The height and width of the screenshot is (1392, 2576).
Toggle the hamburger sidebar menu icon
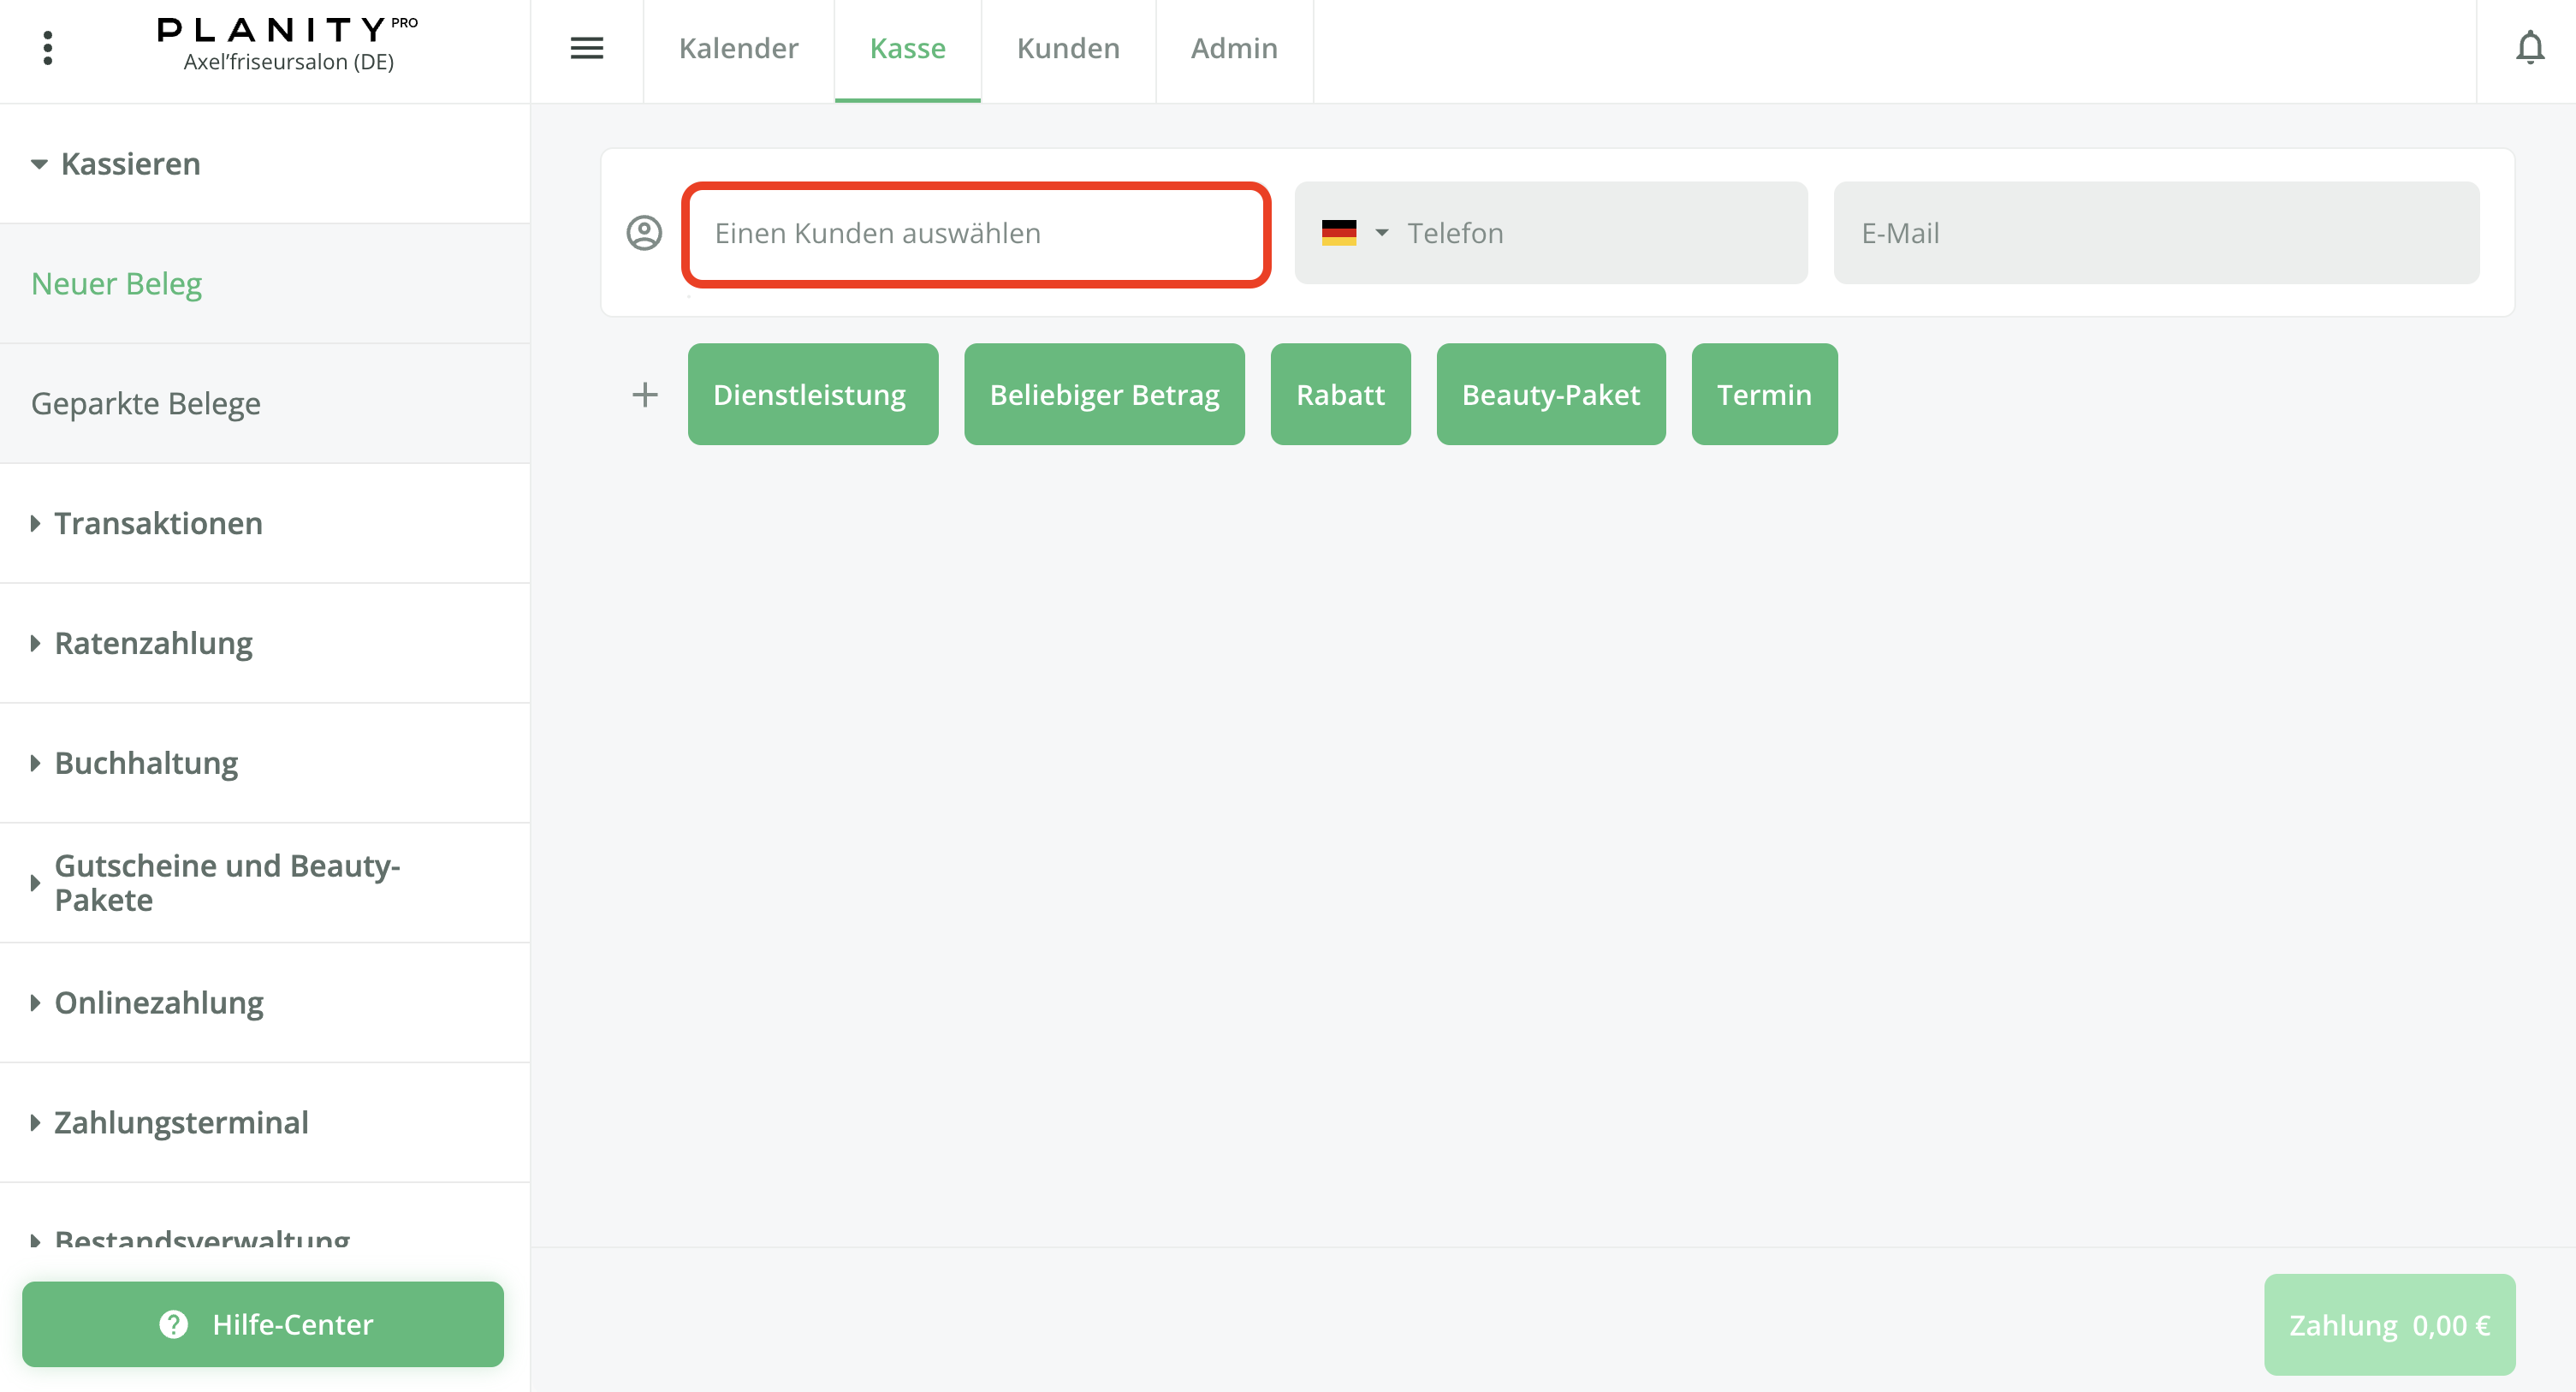tap(587, 48)
